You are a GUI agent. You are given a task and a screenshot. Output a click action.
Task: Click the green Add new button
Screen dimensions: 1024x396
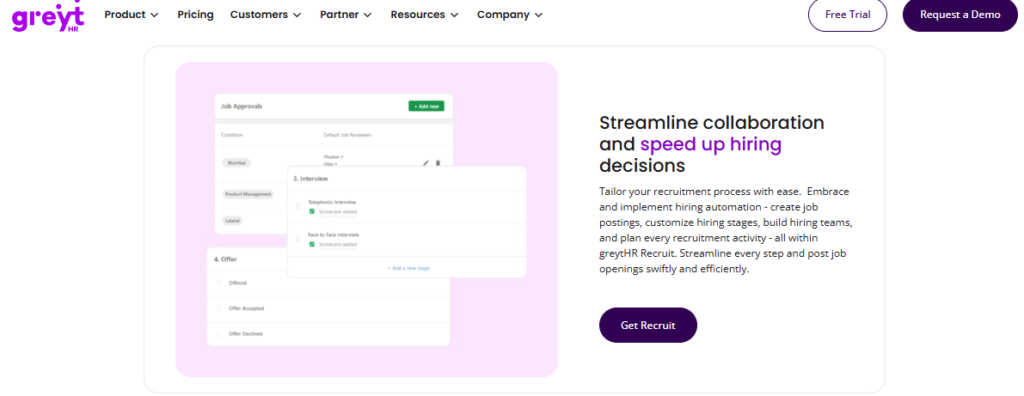coord(426,106)
